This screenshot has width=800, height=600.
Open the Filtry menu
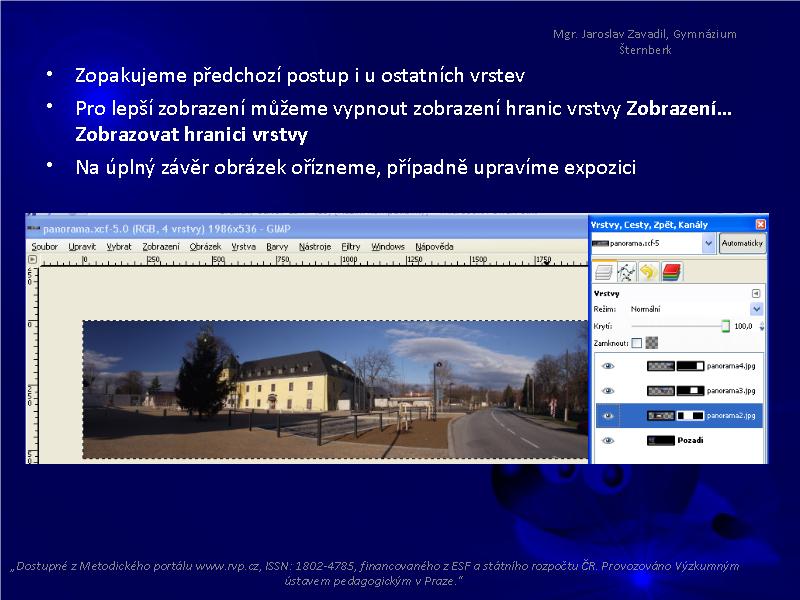[x=351, y=246]
